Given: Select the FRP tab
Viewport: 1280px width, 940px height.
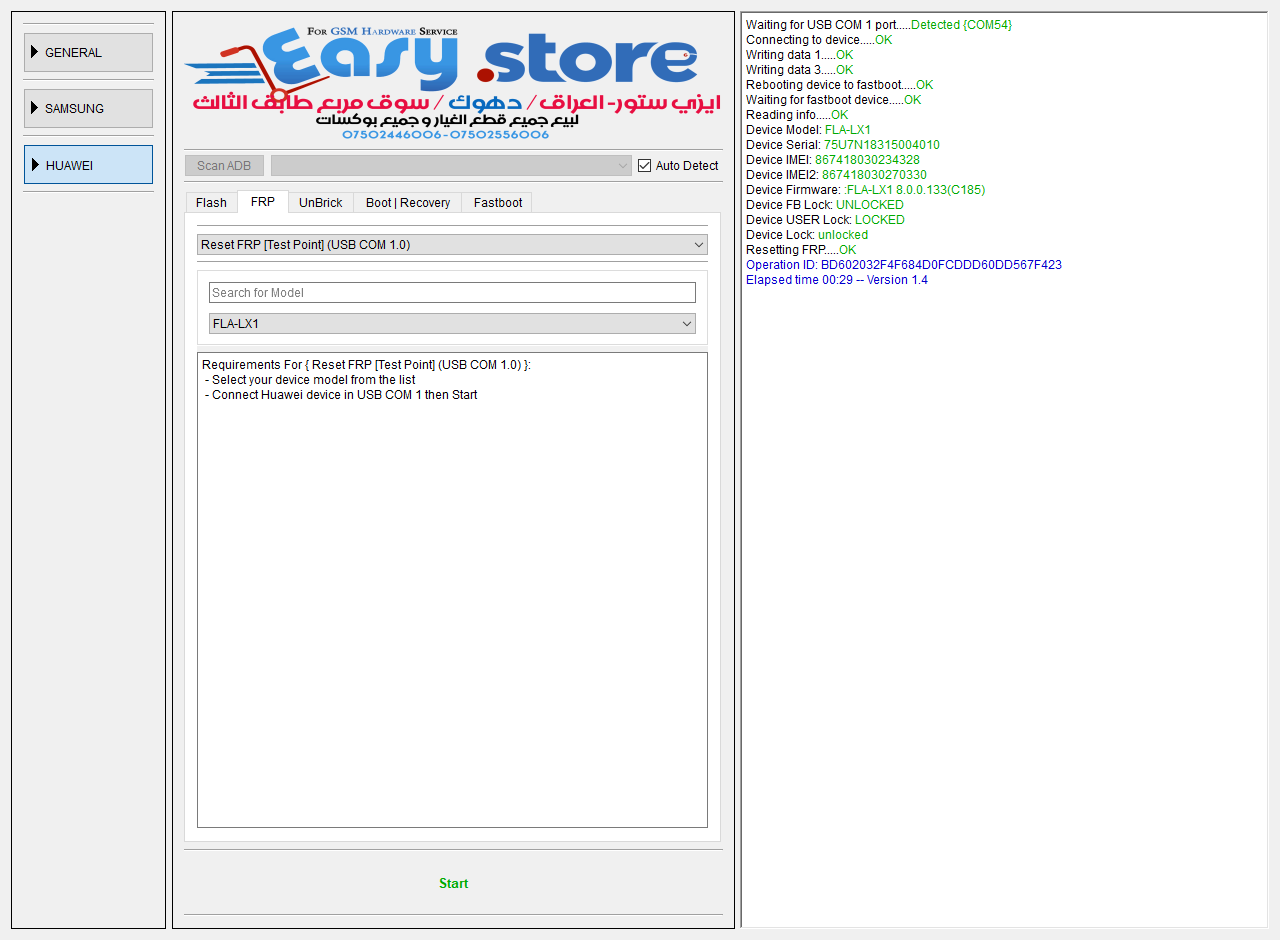Looking at the screenshot, I should click(263, 202).
